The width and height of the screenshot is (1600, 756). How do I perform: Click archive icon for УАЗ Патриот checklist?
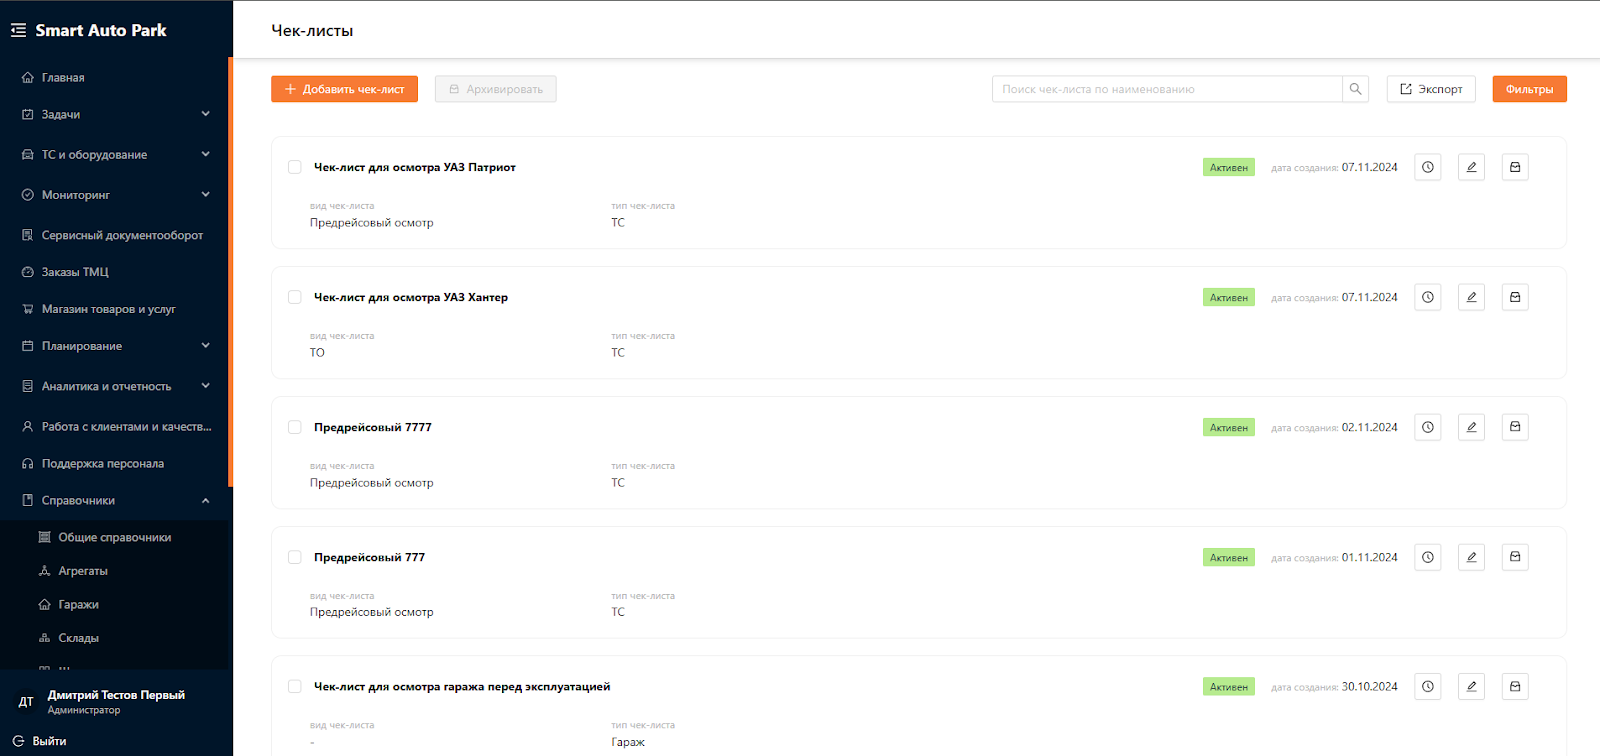1515,168
